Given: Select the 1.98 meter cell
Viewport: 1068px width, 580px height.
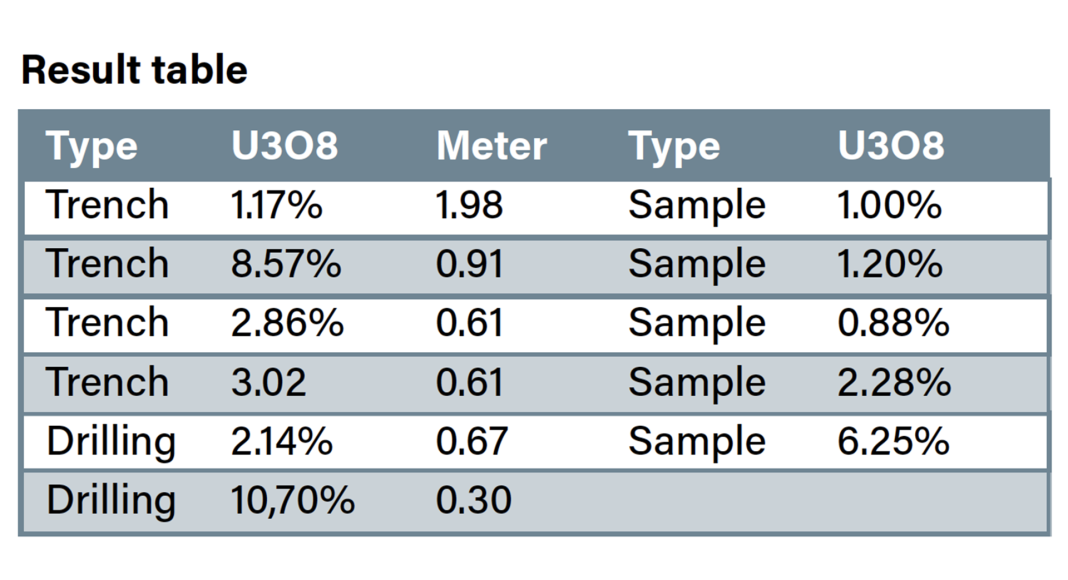Looking at the screenshot, I should 469,205.
